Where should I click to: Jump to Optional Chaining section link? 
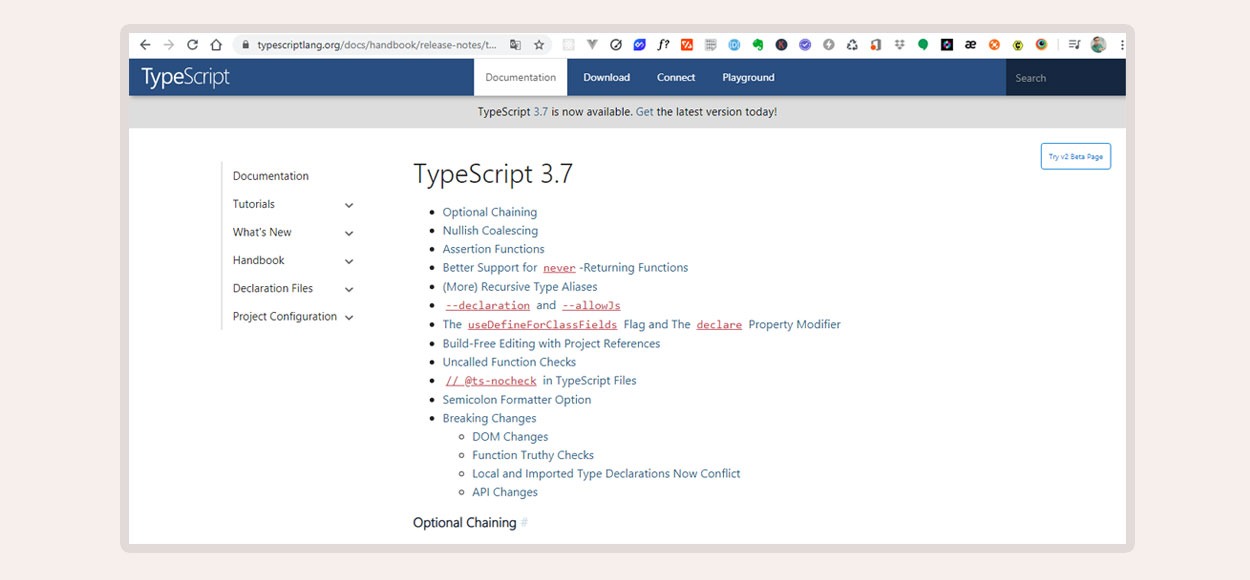pyautogui.click(x=490, y=212)
